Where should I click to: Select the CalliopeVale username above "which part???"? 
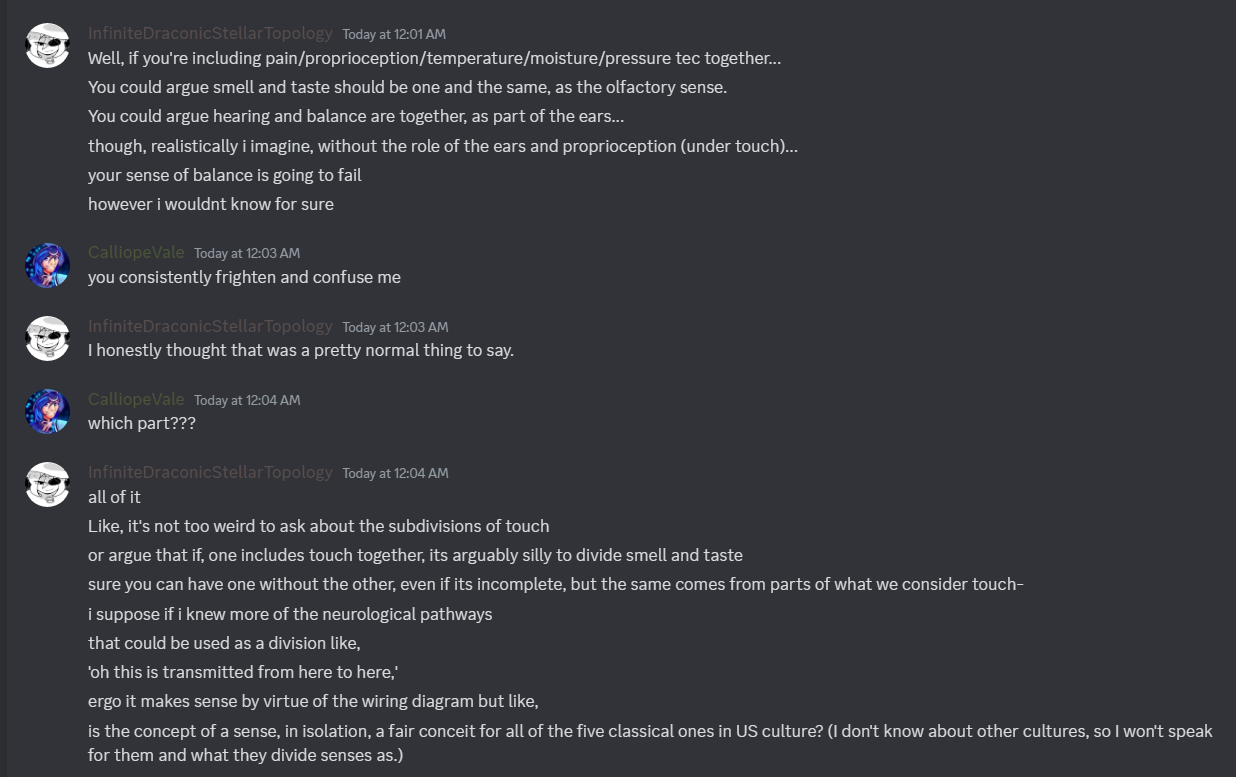point(136,399)
